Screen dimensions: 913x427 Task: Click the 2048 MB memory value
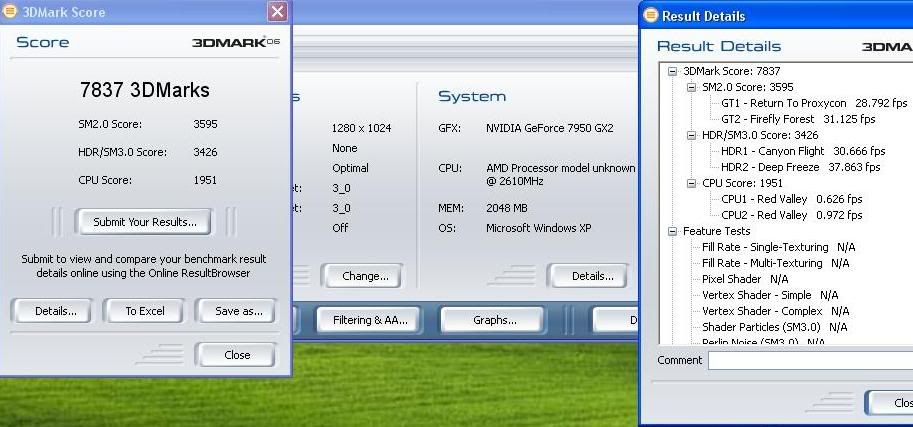tap(507, 208)
